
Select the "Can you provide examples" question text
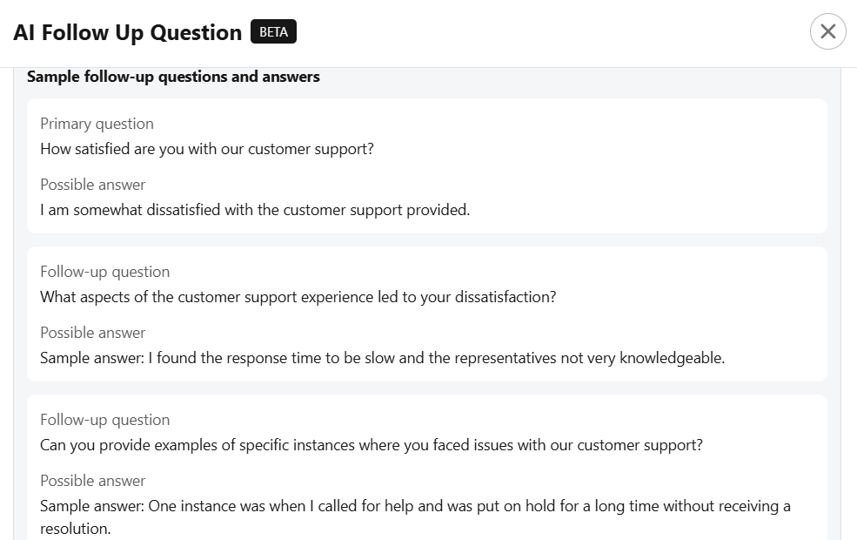[371, 445]
